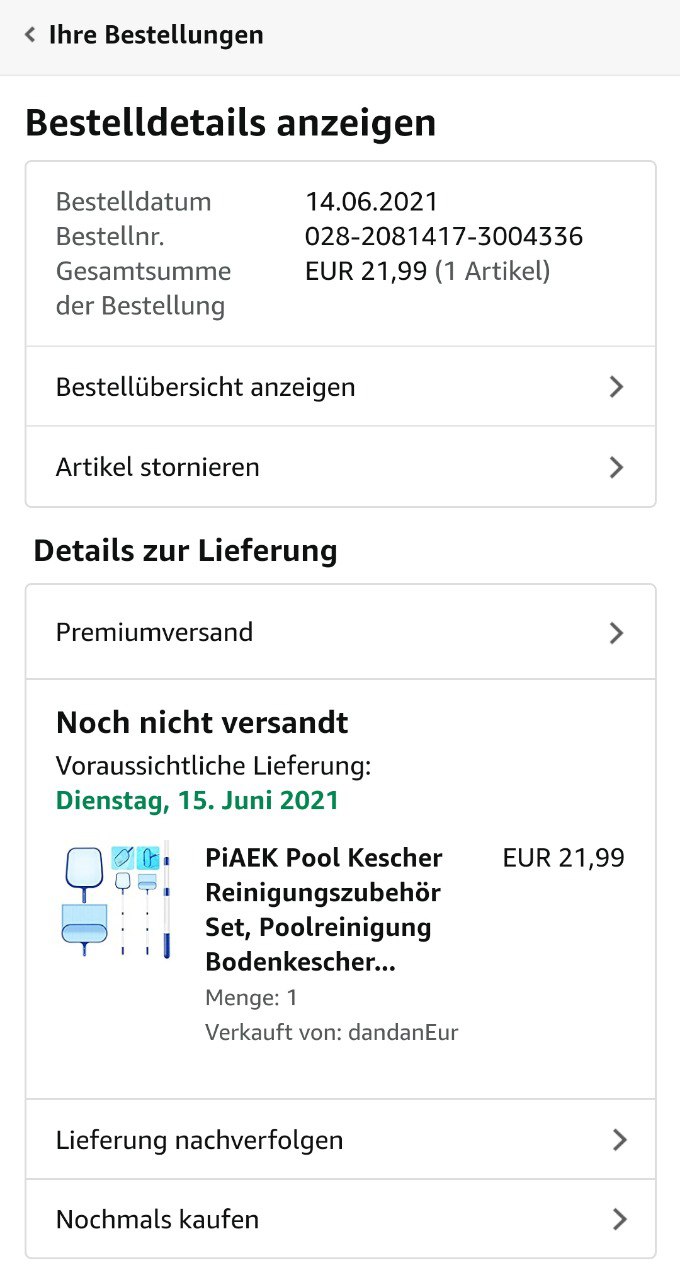Go back via "Ihre Bestellungen" header text
The width and height of the screenshot is (680, 1280).
[156, 35]
